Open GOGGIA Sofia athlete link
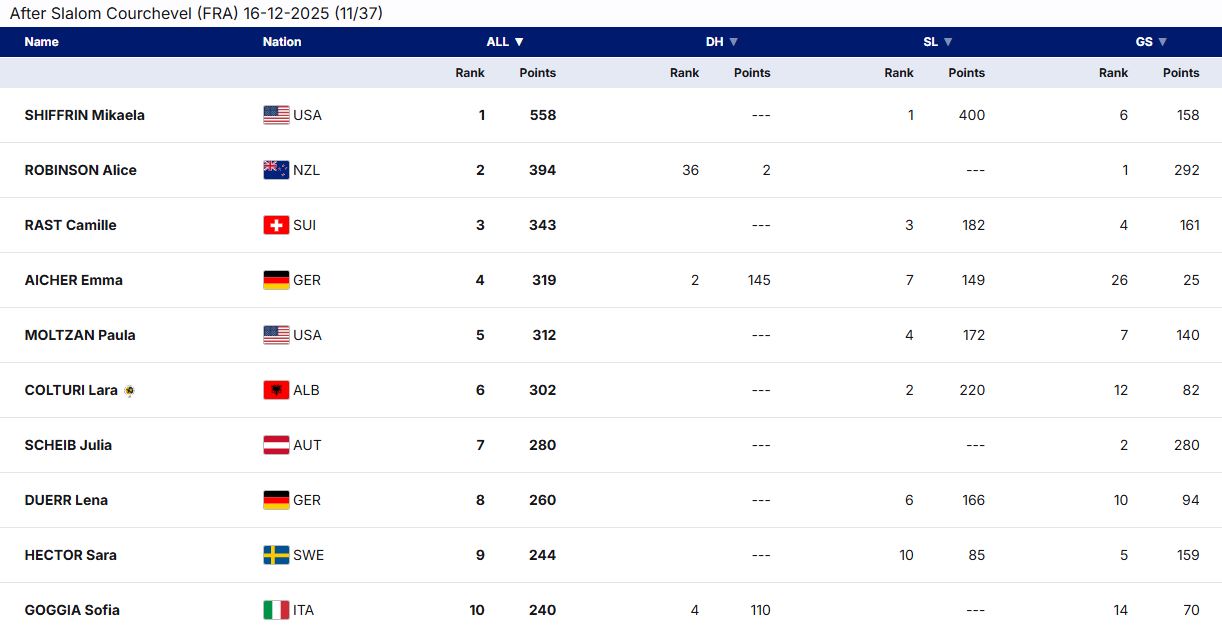Screen dimensions: 1222x635 pos(72,610)
